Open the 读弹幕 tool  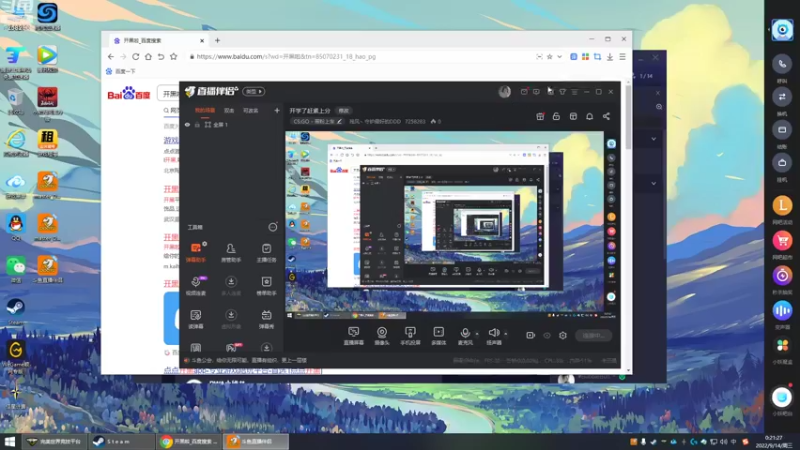coord(196,319)
